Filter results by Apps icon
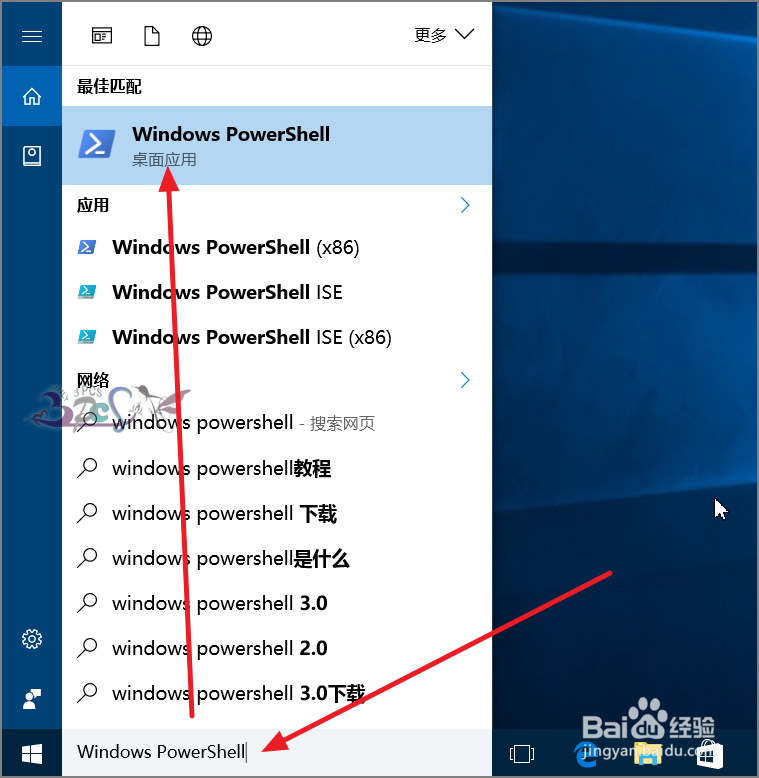This screenshot has height=778, width=759. [x=102, y=36]
